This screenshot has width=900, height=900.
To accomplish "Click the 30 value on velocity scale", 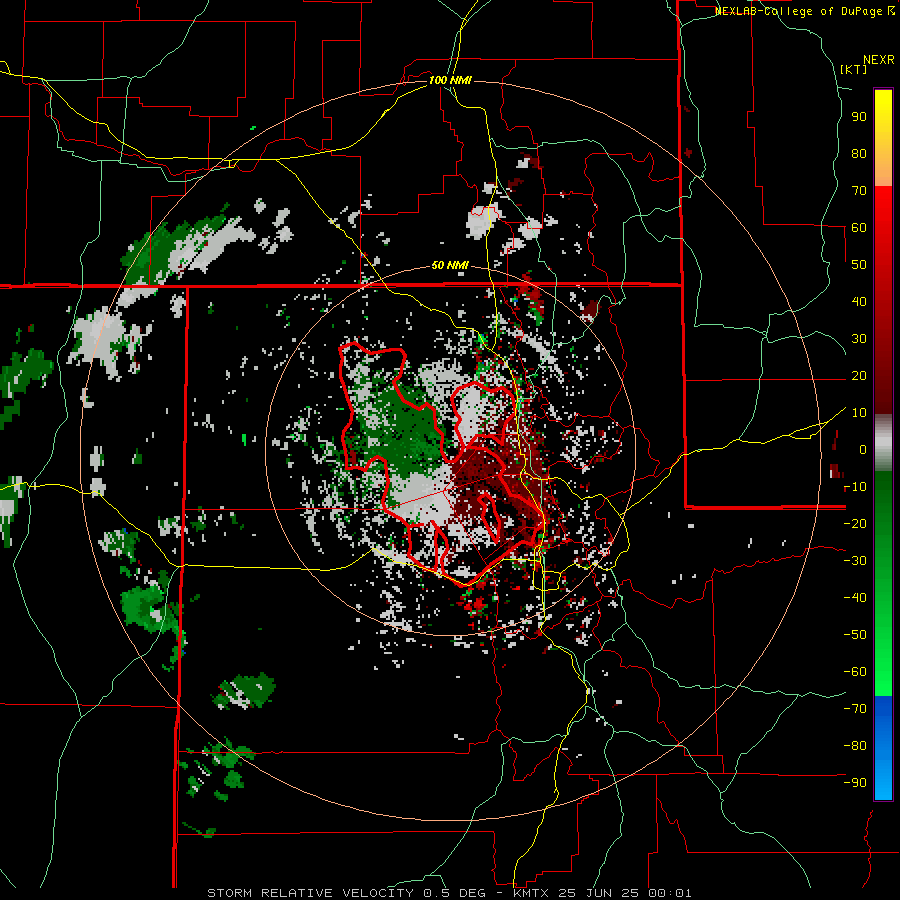I will pos(859,339).
